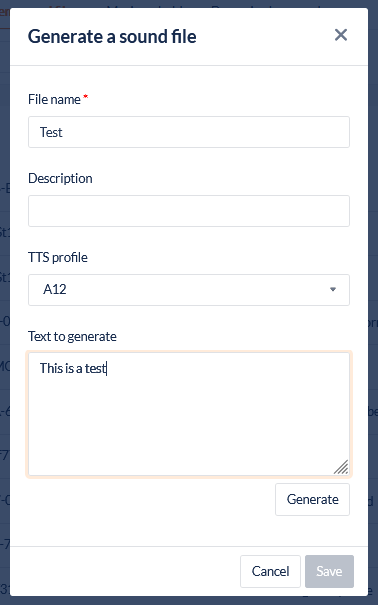Close the Generate a sound file dialog
378x605 pixels.
(x=341, y=35)
